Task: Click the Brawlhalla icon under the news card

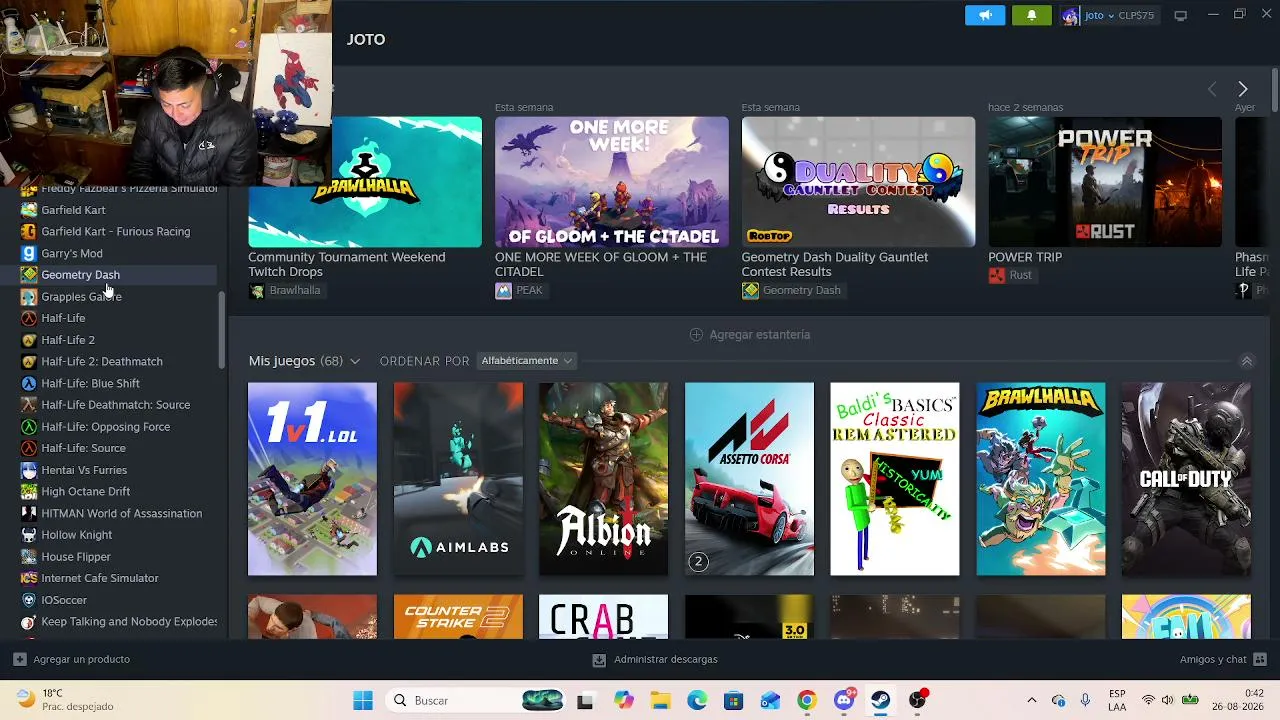Action: coord(257,290)
